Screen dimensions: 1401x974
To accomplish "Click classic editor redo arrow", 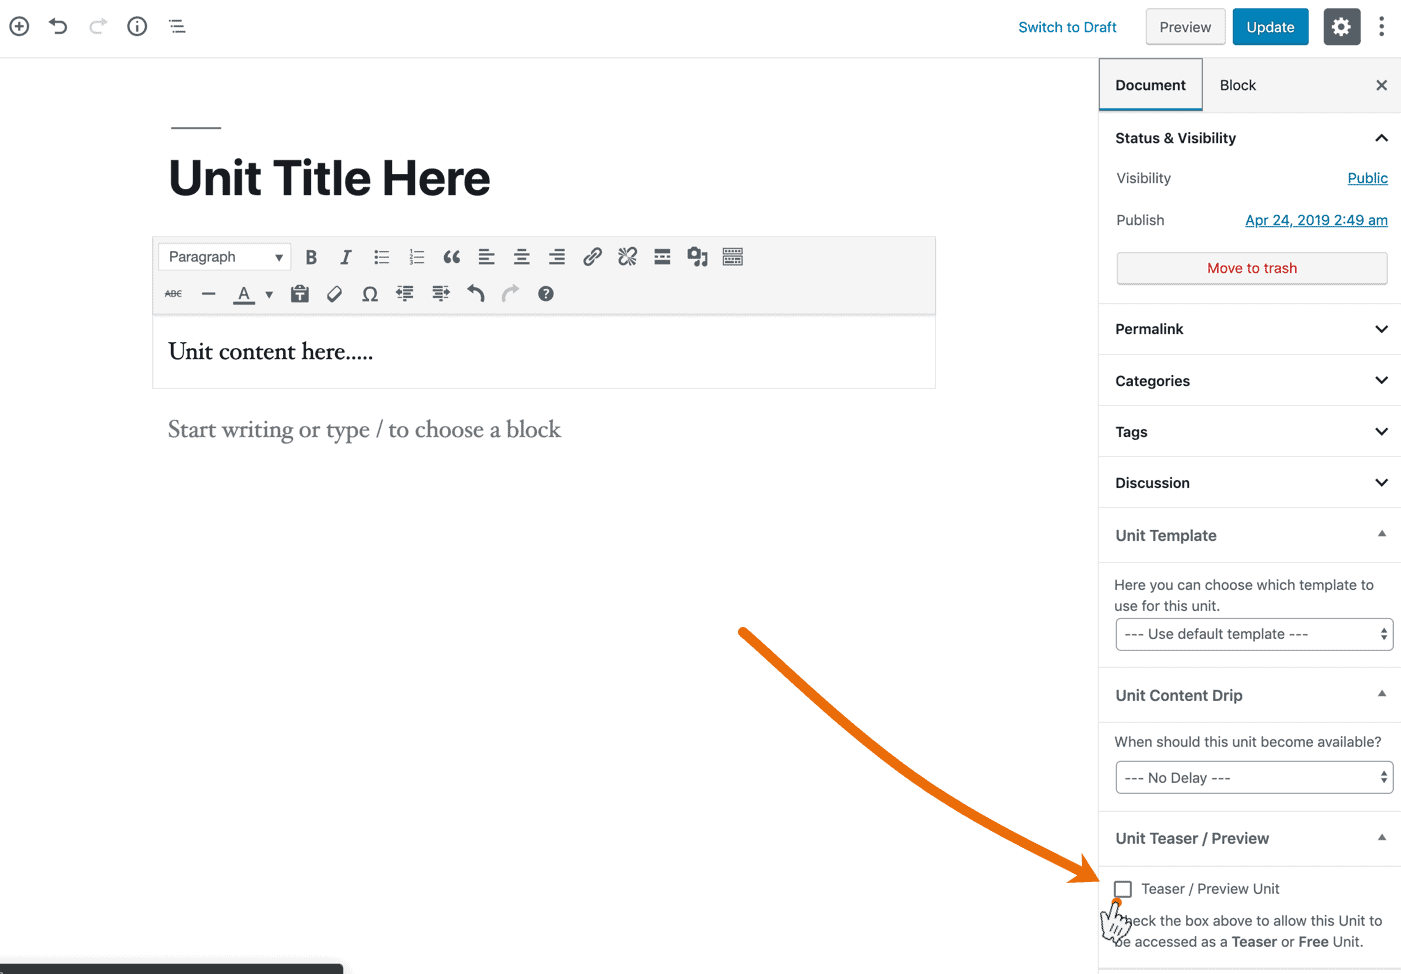I will click(511, 294).
